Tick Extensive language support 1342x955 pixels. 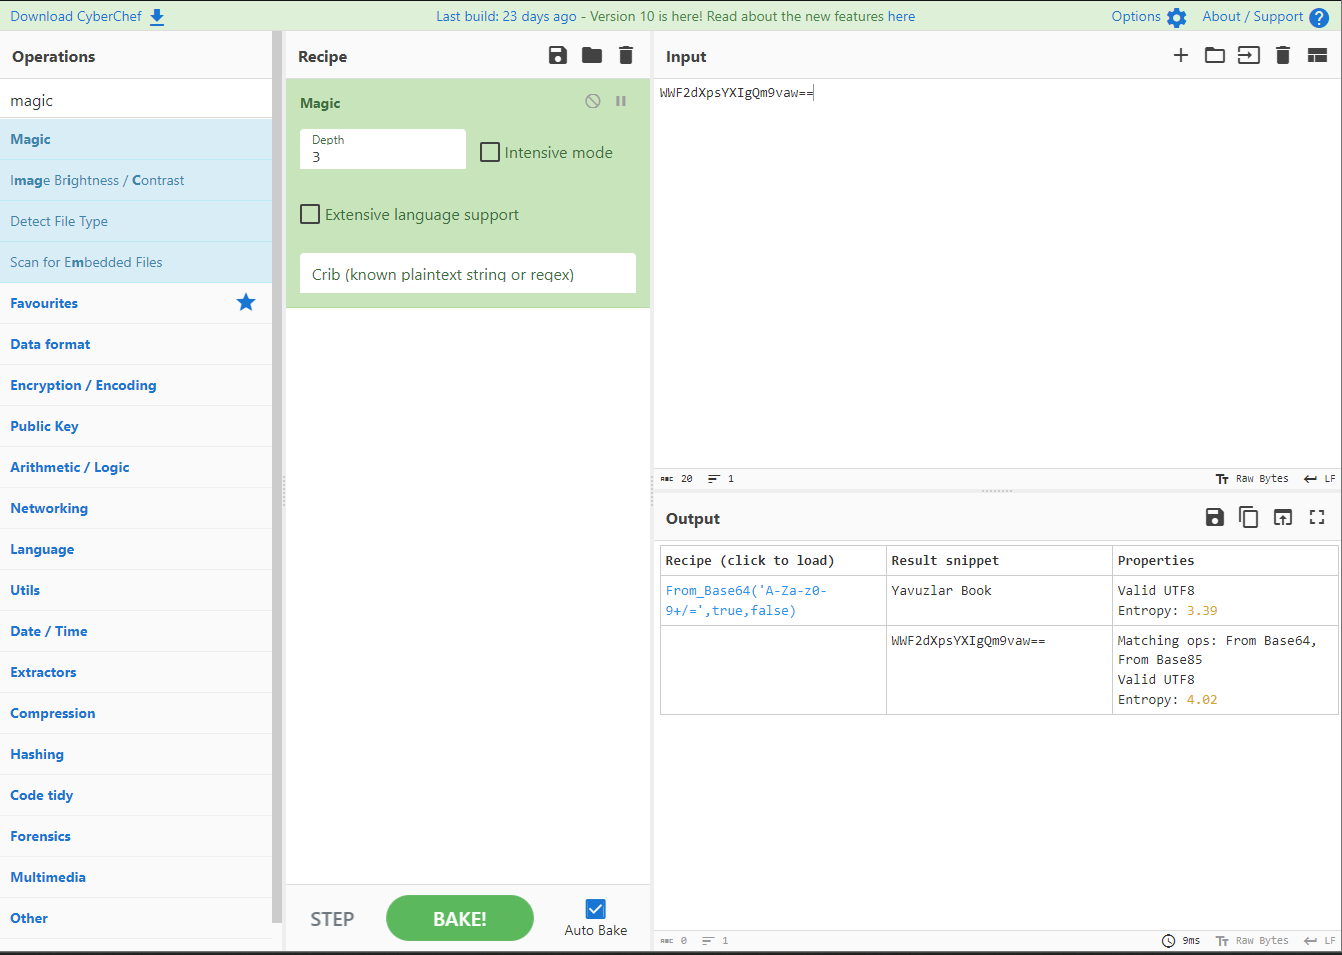pos(311,214)
